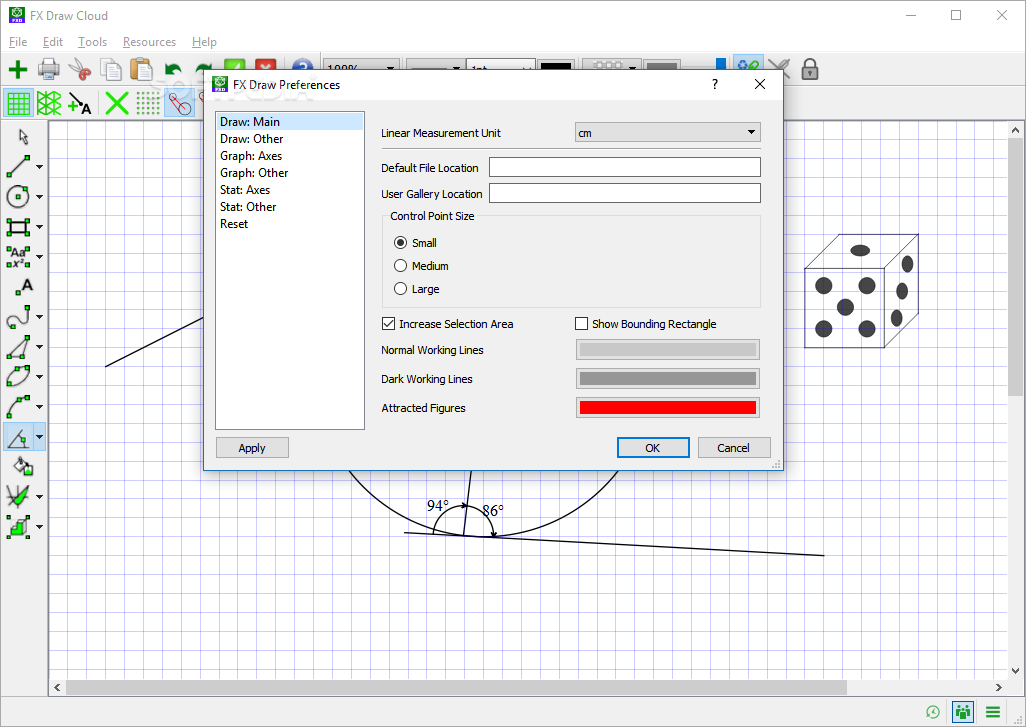Click the circles with tangents attraction icon
The height and width of the screenshot is (727, 1026).
pyautogui.click(x=179, y=103)
